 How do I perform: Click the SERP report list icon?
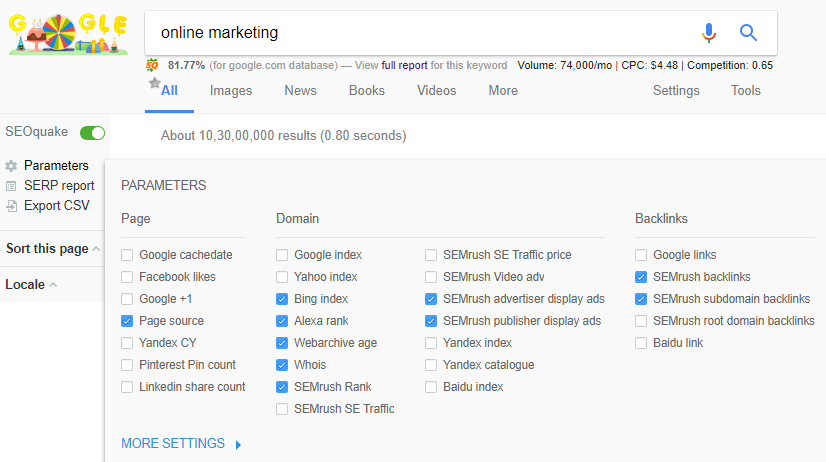11,186
